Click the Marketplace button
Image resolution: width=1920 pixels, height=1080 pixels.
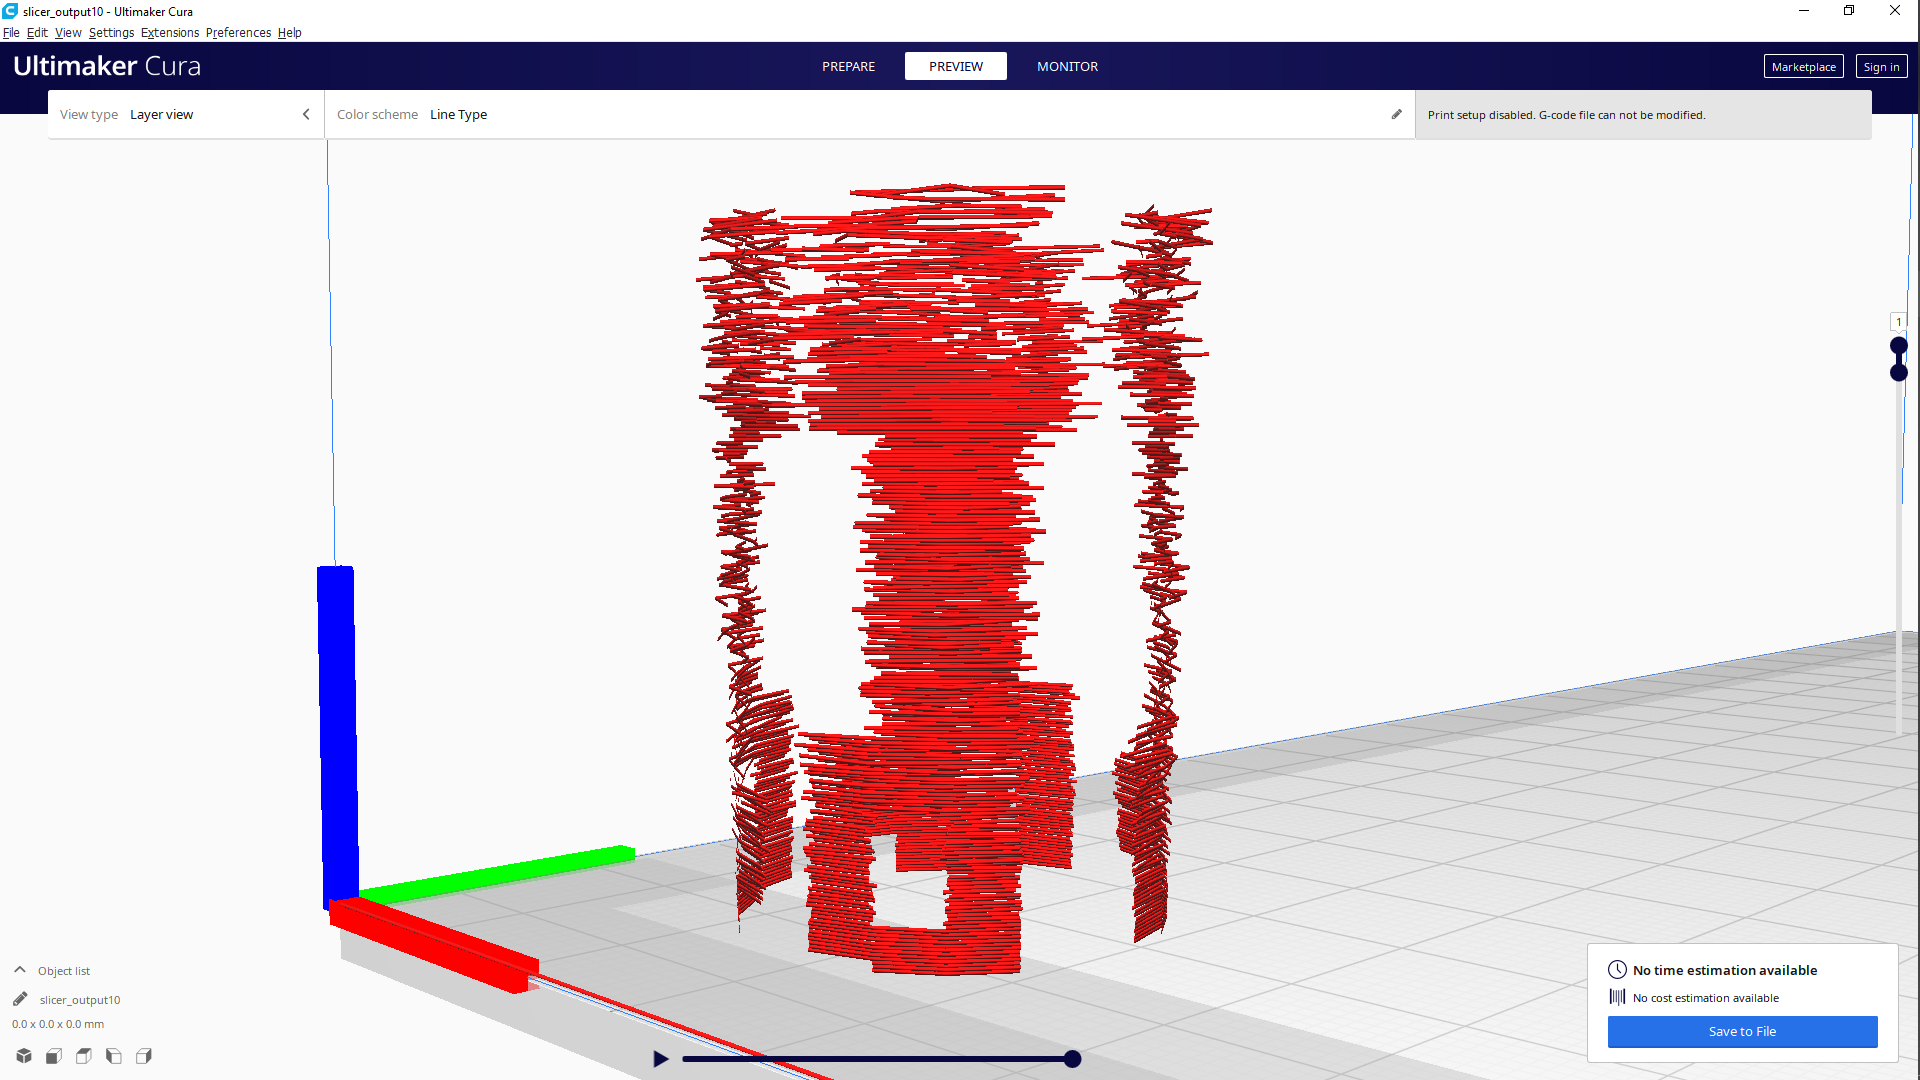click(1803, 66)
